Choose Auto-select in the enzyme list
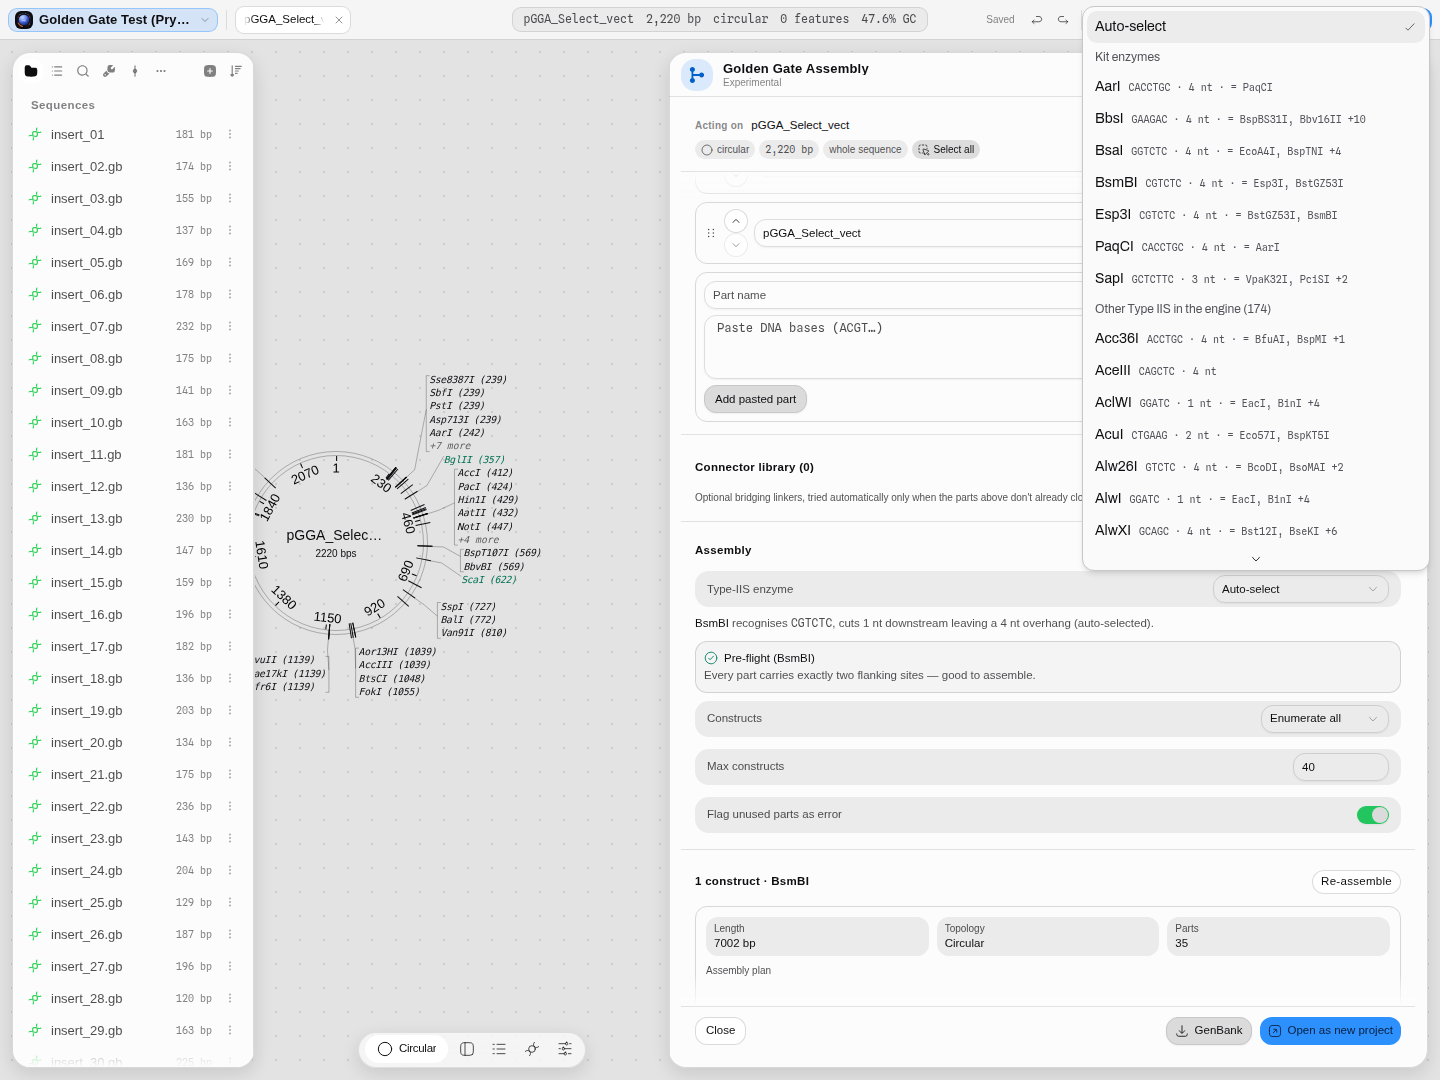The width and height of the screenshot is (1440, 1080). click(x=1255, y=27)
